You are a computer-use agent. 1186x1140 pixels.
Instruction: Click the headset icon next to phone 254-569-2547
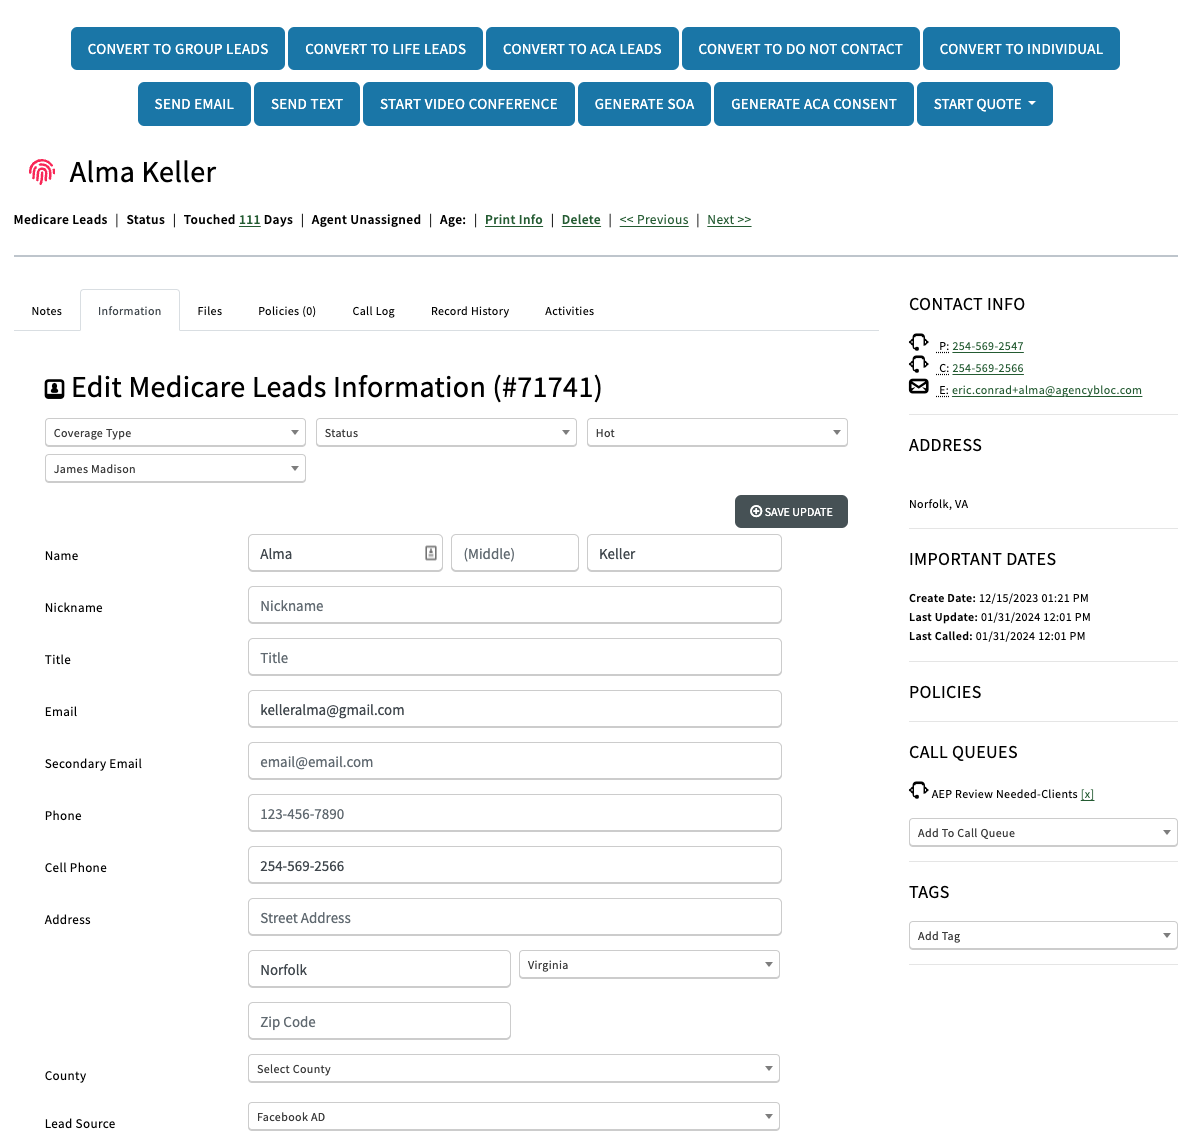click(919, 342)
